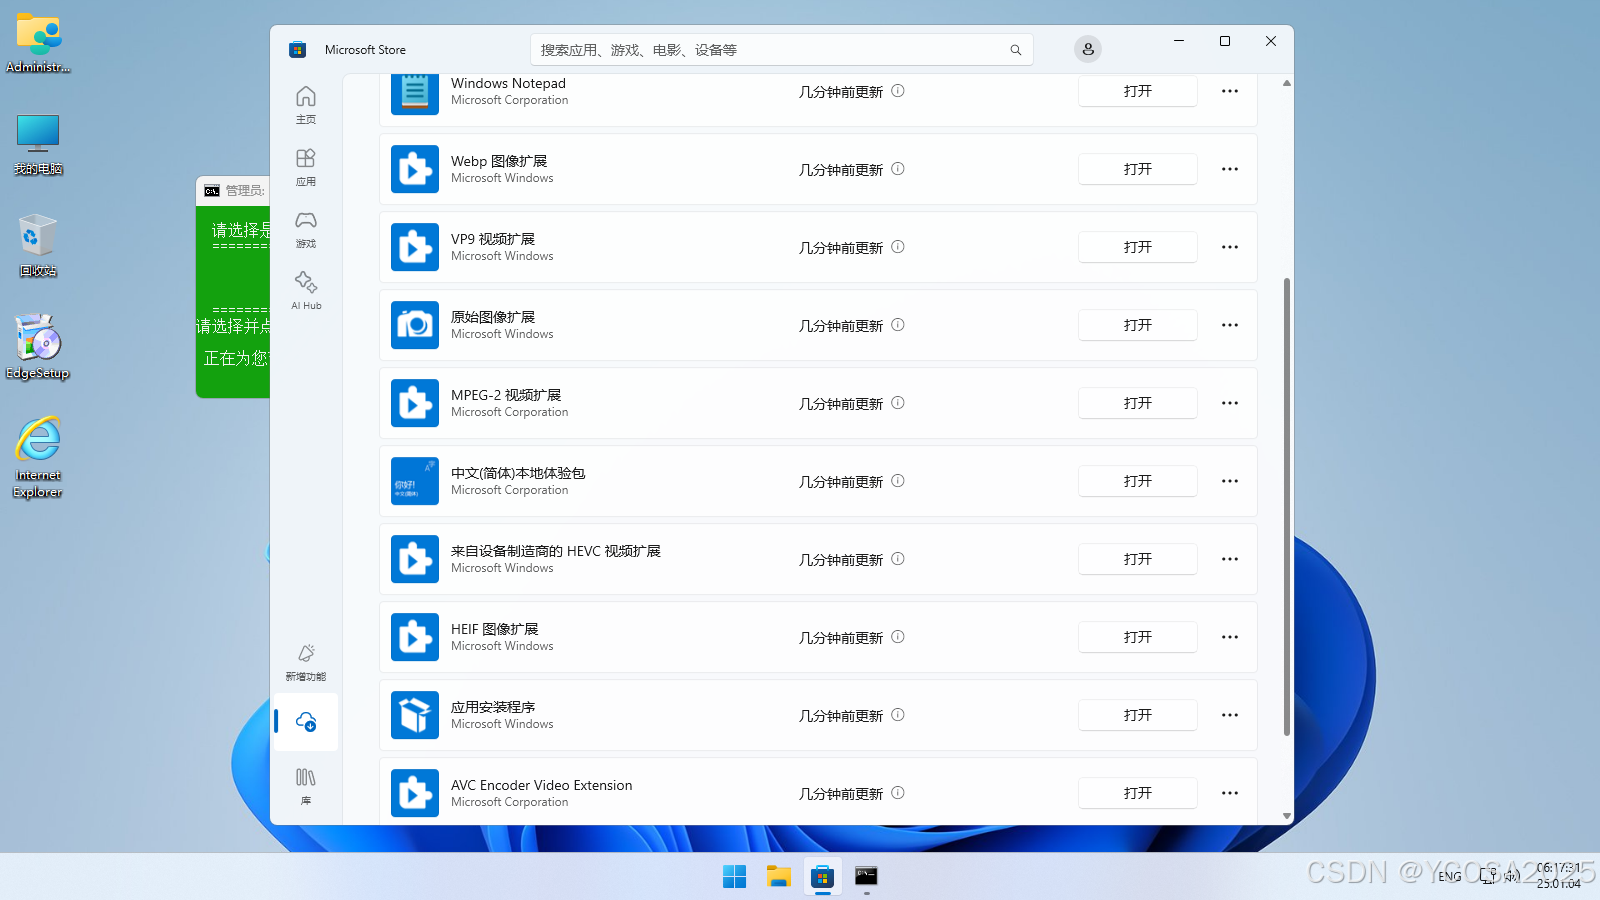Open more options for 原始图像扩展
This screenshot has height=900, width=1600.
[1230, 325]
